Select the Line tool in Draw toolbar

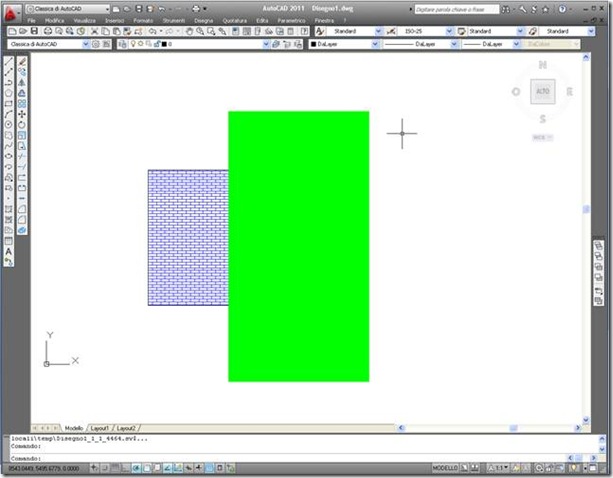[x=9, y=62]
